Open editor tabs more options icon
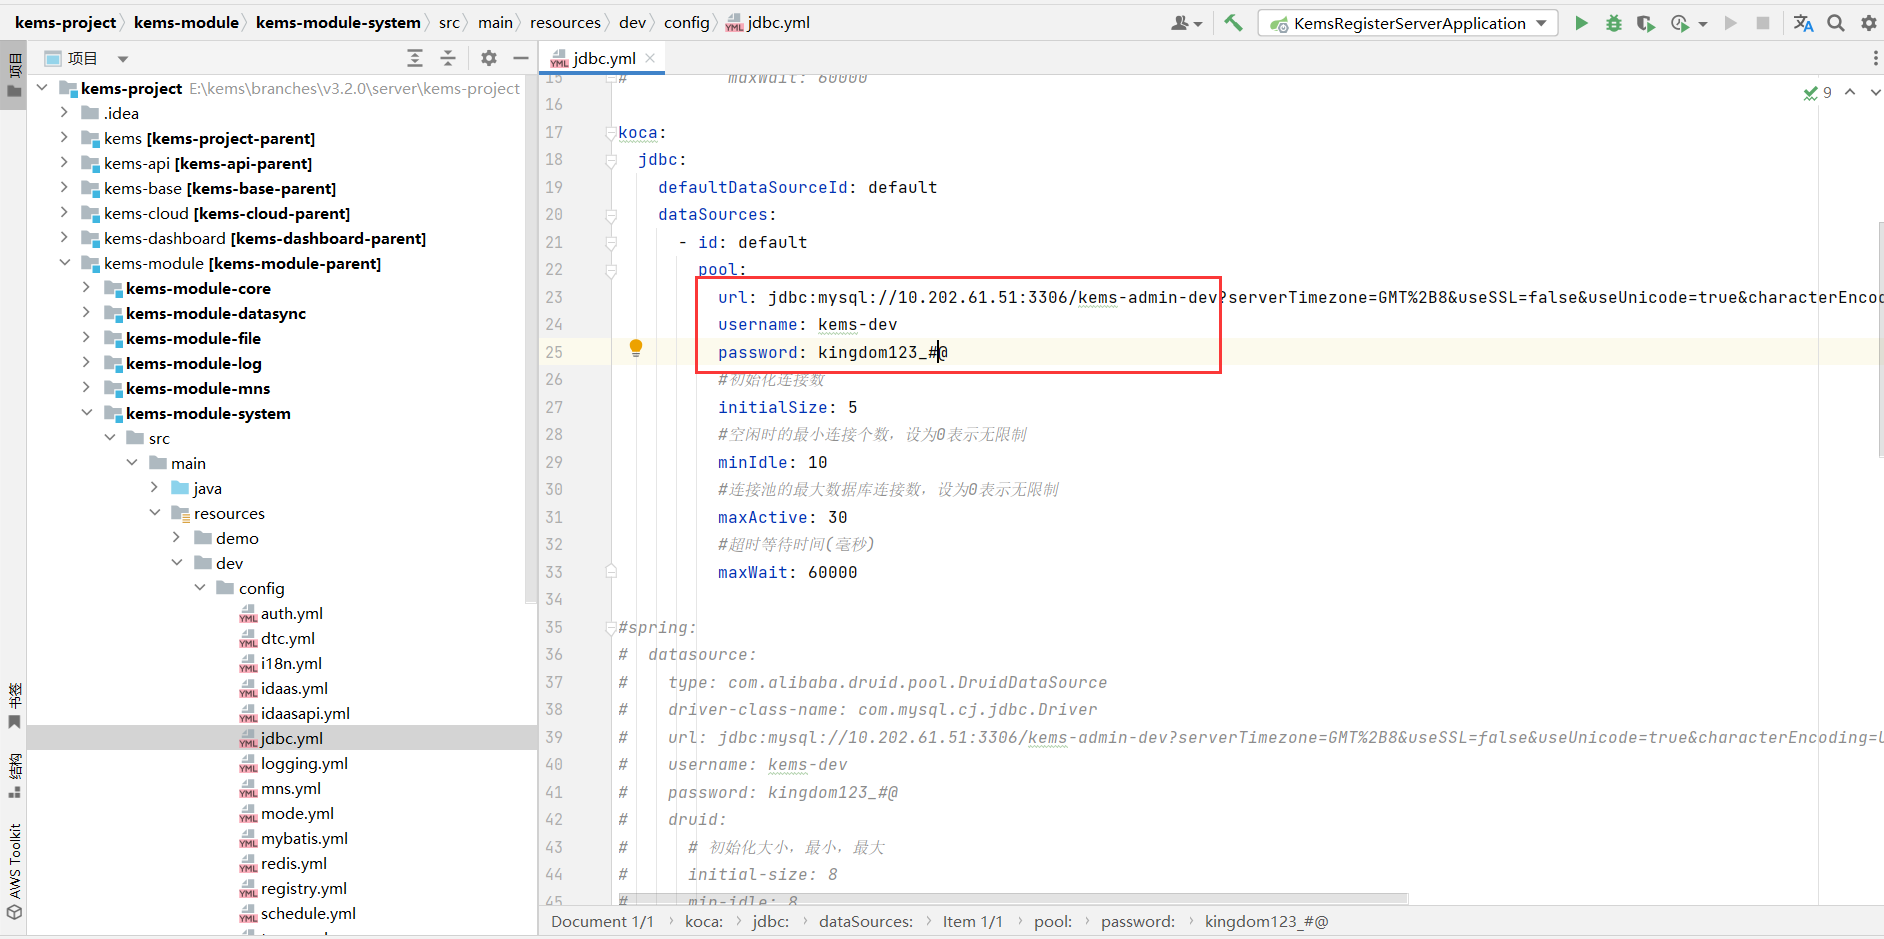This screenshot has width=1884, height=939. pyautogui.click(x=1875, y=58)
